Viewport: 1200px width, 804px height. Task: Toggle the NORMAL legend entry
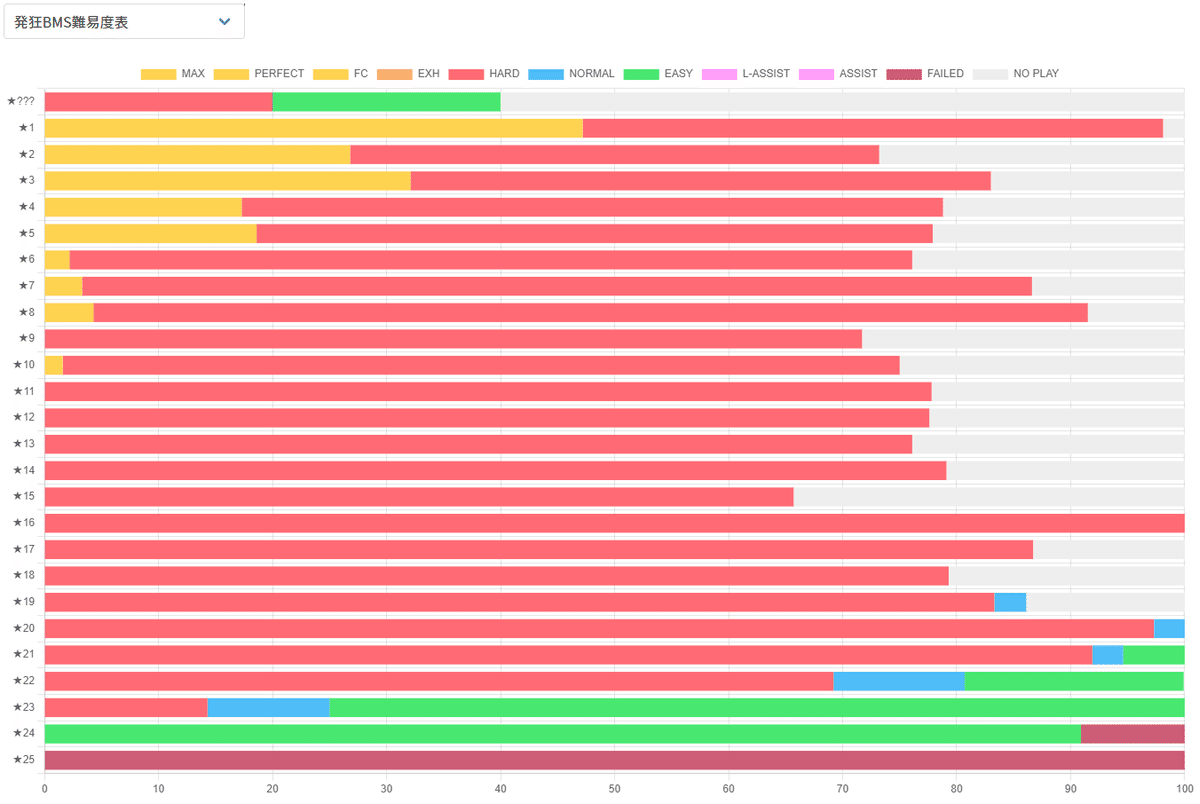[571, 74]
